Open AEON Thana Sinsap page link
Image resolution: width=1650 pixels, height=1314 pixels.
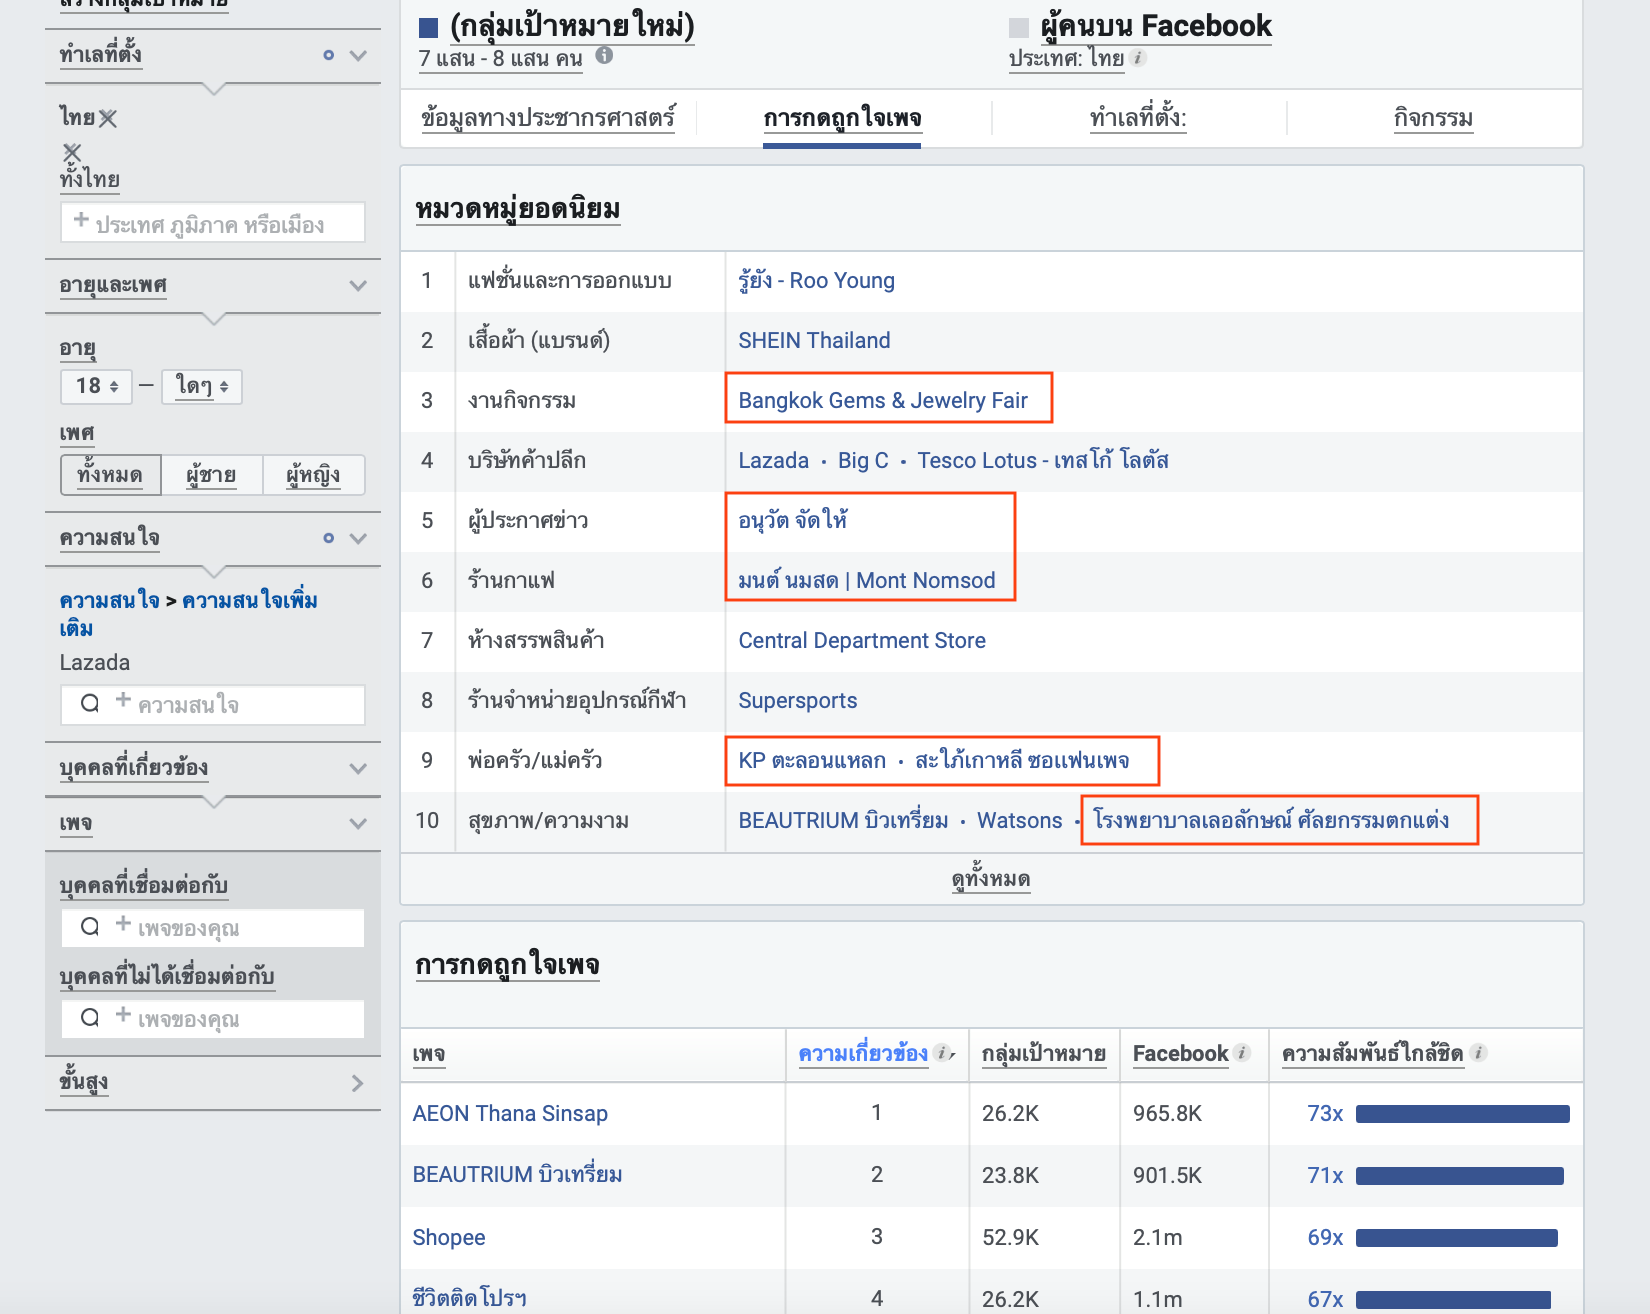tap(510, 1114)
